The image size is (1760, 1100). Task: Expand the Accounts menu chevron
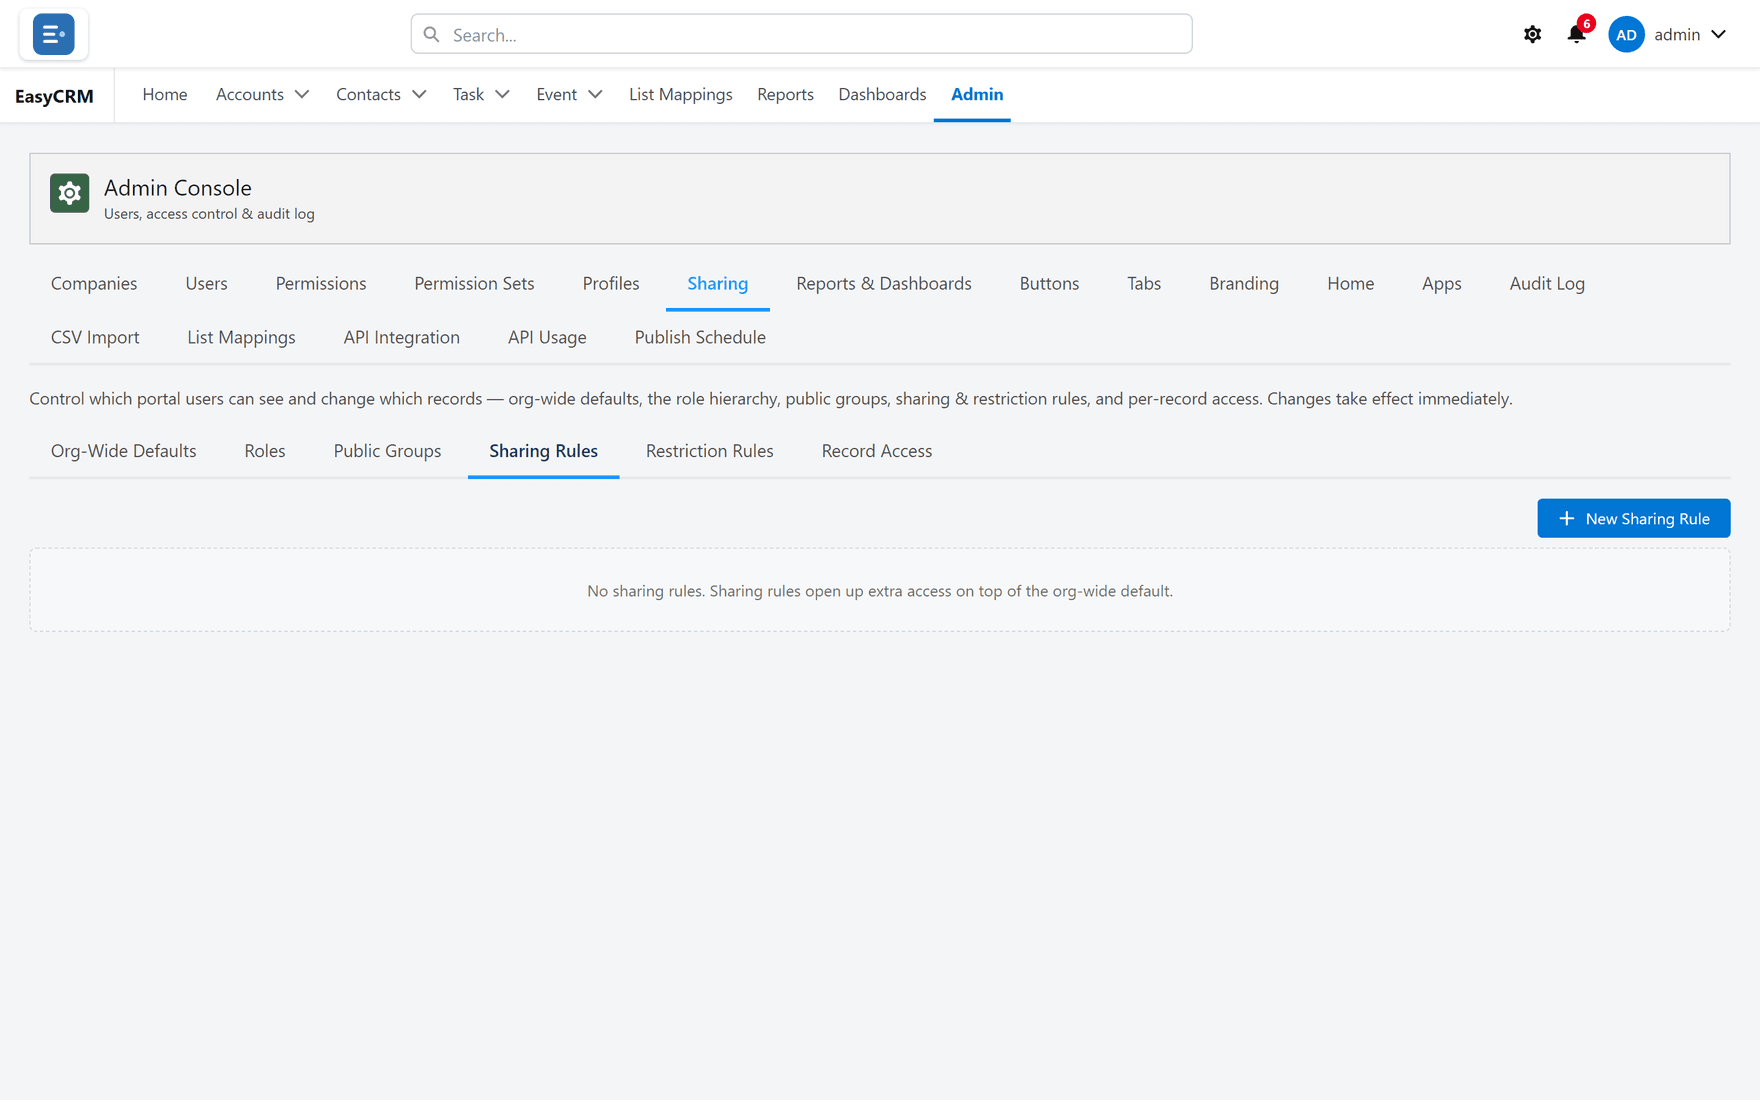pyautogui.click(x=301, y=94)
